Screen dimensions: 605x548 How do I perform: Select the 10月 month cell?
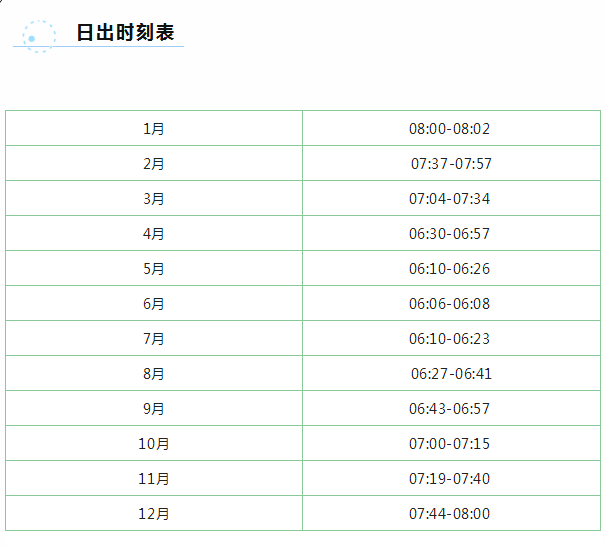[x=154, y=443]
